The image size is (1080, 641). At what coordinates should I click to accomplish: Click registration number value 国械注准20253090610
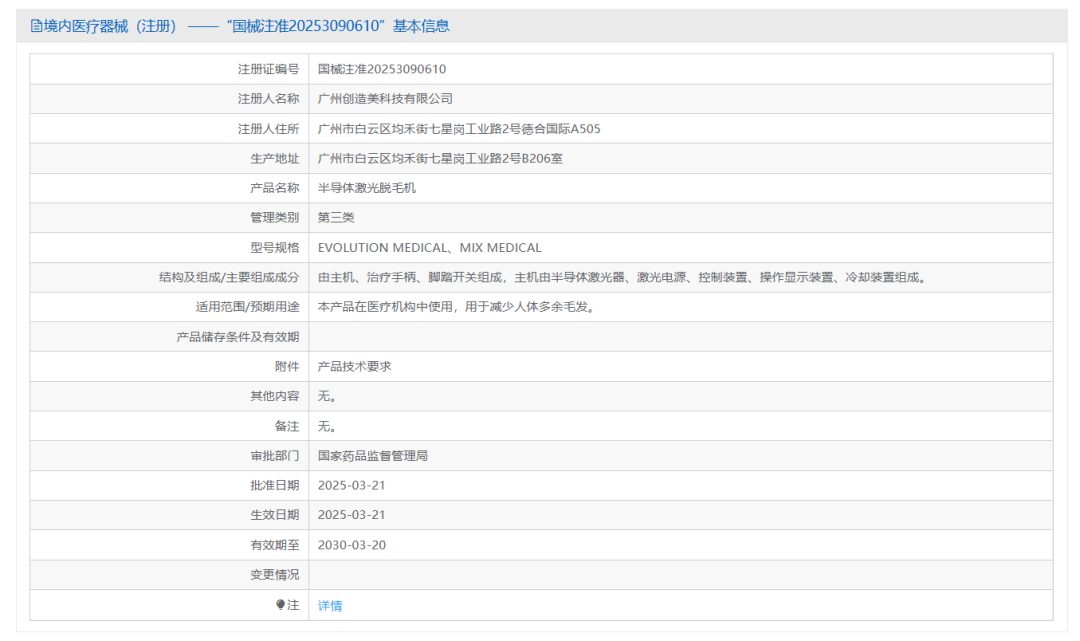tap(381, 69)
